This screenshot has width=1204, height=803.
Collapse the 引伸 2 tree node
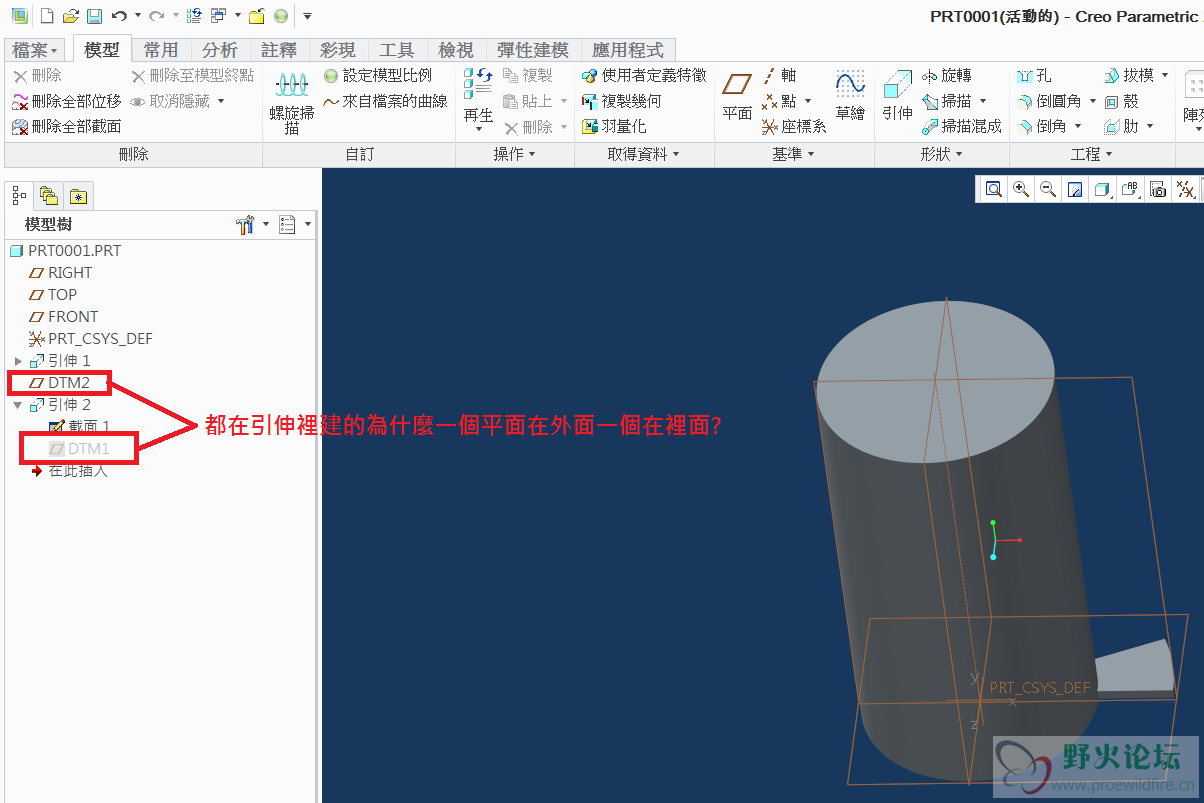pos(18,405)
